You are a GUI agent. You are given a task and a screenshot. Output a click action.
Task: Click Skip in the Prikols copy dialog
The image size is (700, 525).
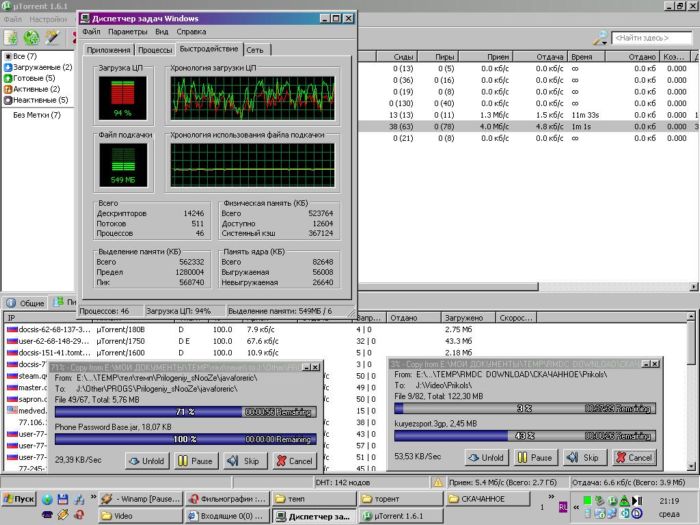tap(585, 458)
